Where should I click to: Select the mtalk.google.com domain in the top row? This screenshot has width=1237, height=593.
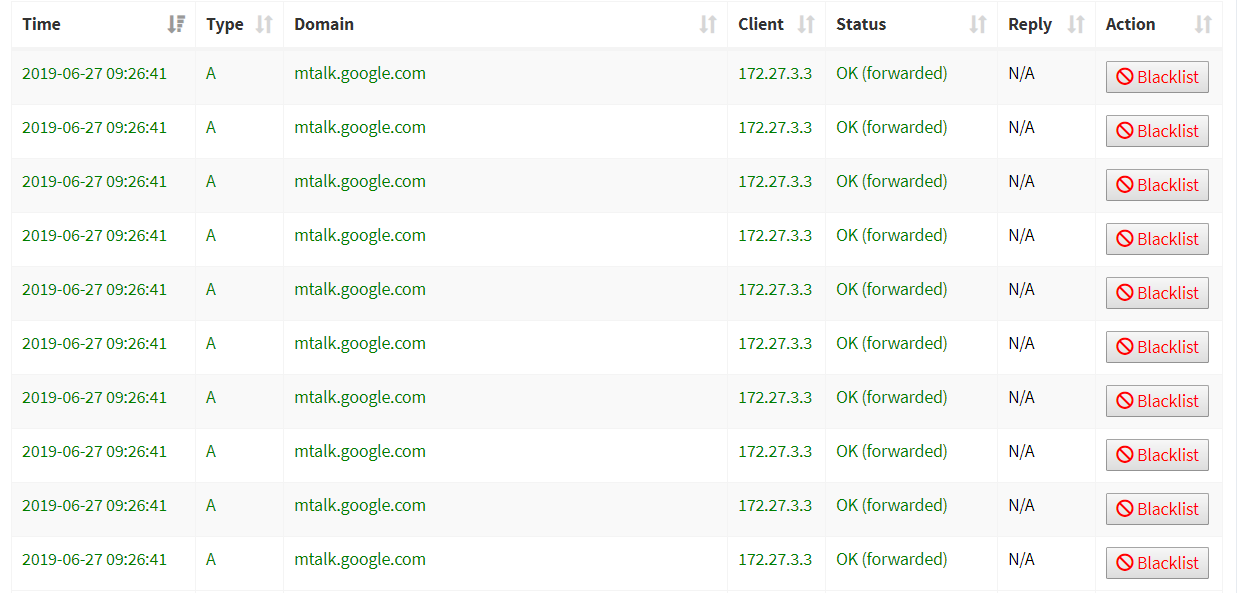pyautogui.click(x=360, y=73)
